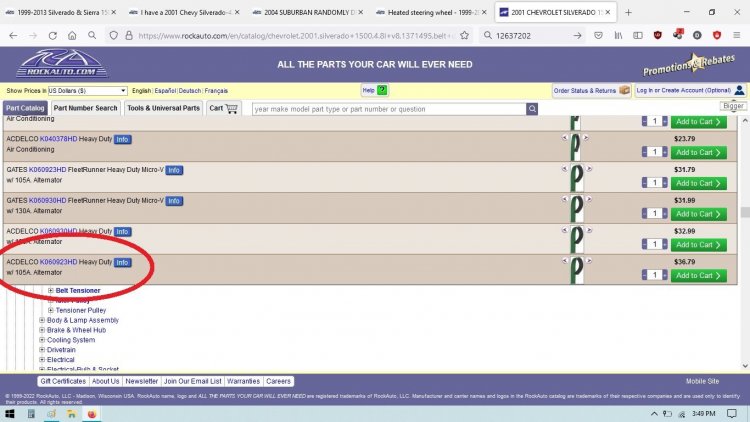
Task: Bookmark this page with the star icon
Action: pos(464,35)
